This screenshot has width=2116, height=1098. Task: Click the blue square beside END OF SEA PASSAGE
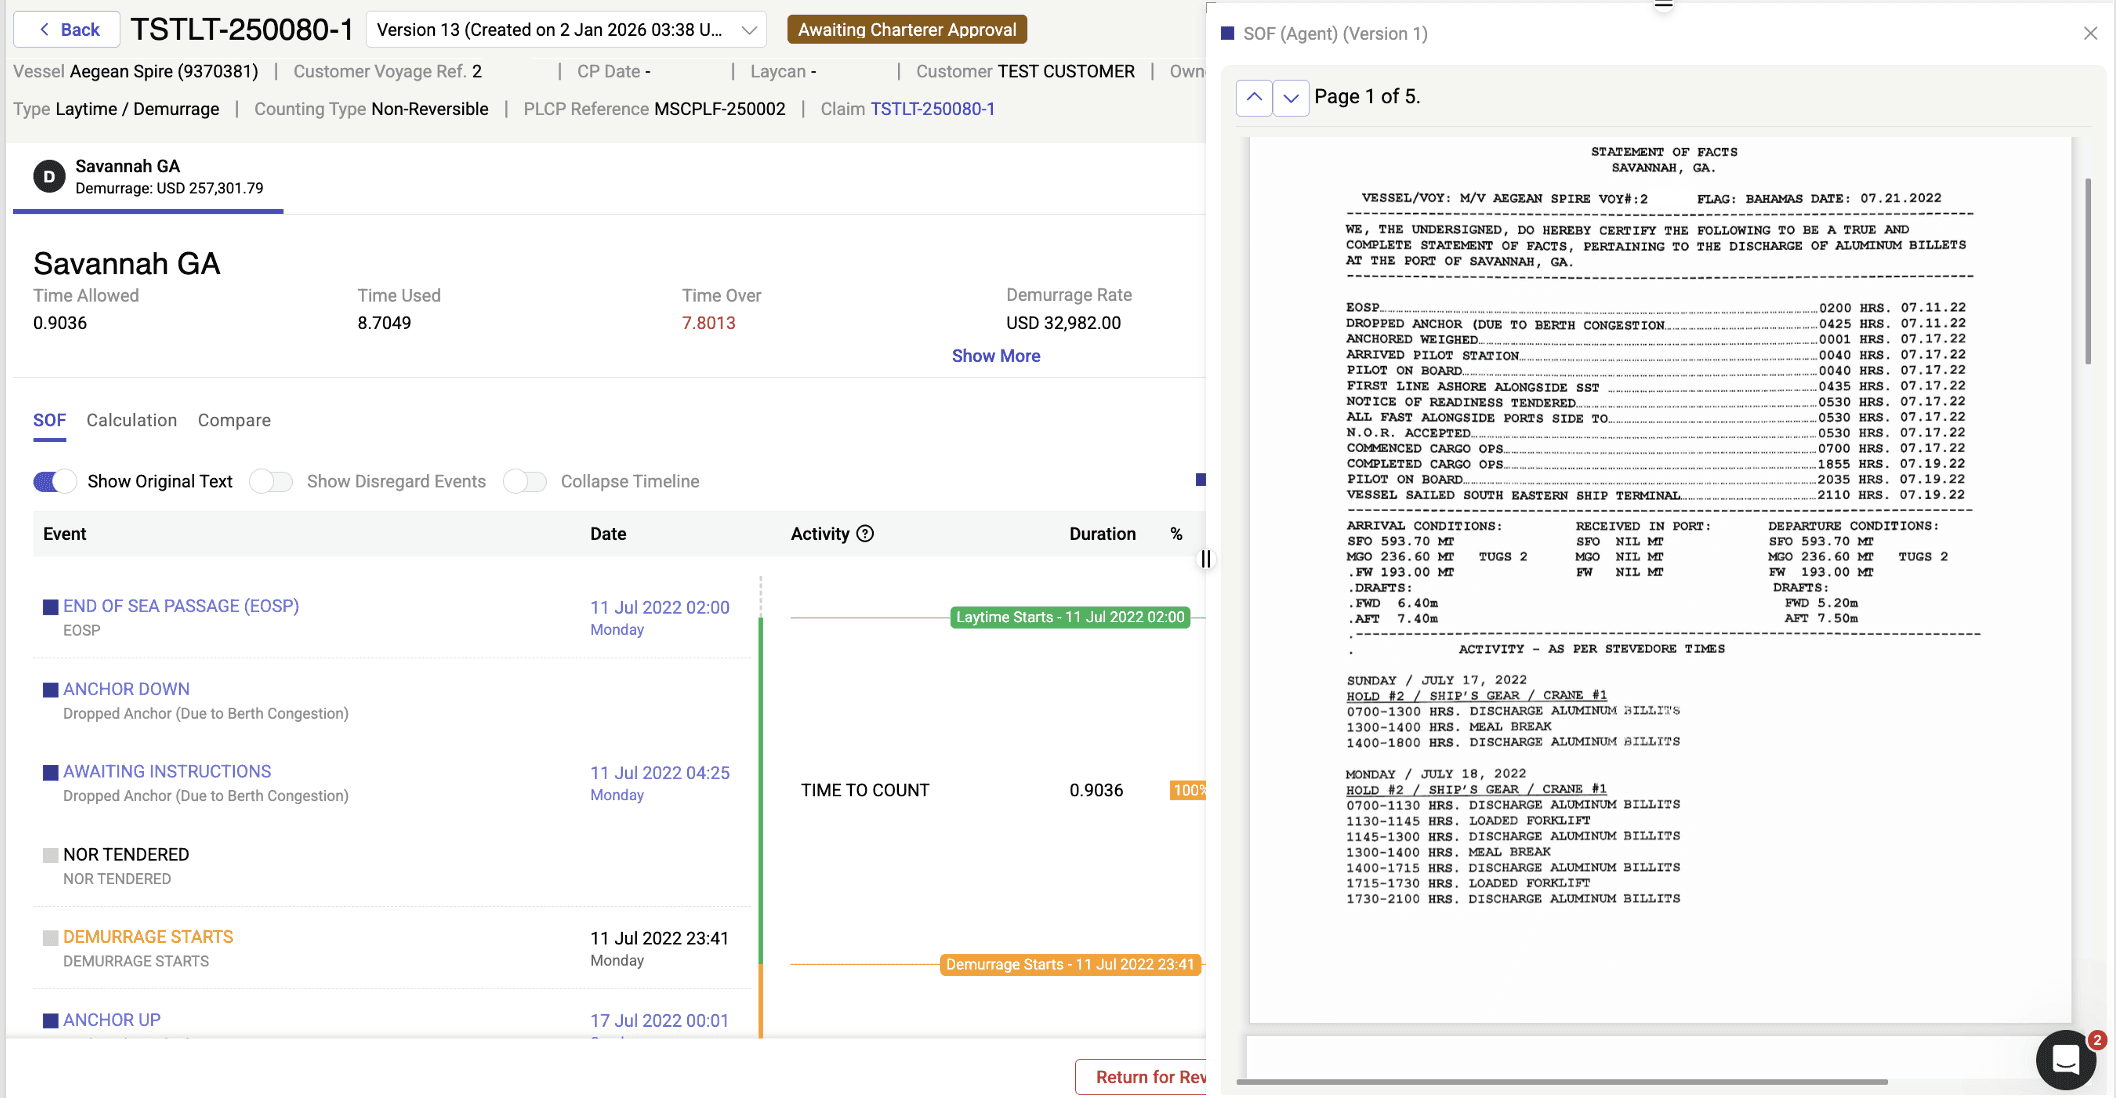pyautogui.click(x=50, y=607)
